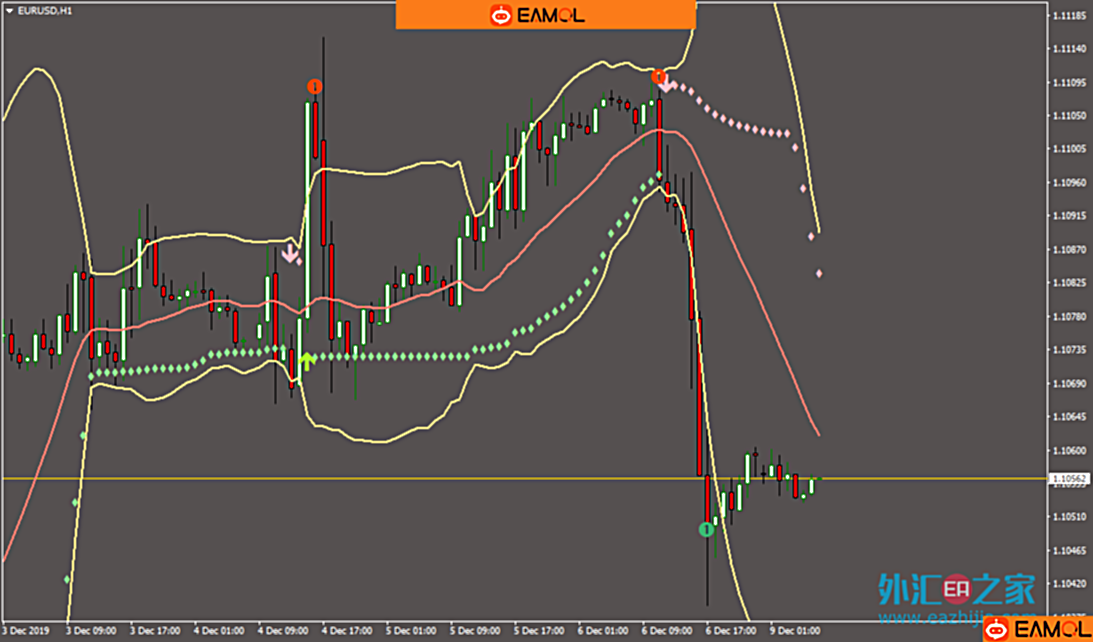The height and width of the screenshot is (642, 1093).
Task: Click the 1.11005 price axis label
Action: pyautogui.click(x=1069, y=148)
